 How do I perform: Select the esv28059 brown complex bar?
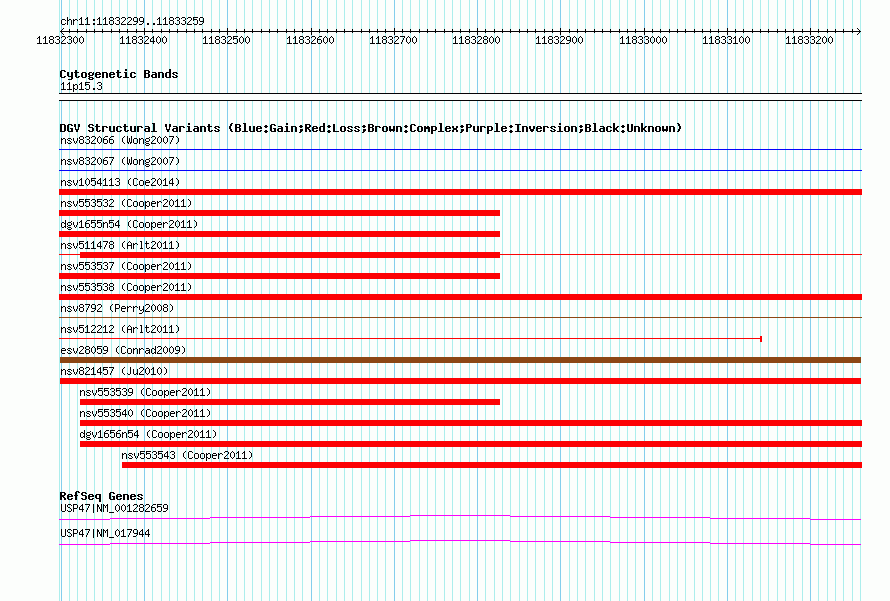pos(460,360)
